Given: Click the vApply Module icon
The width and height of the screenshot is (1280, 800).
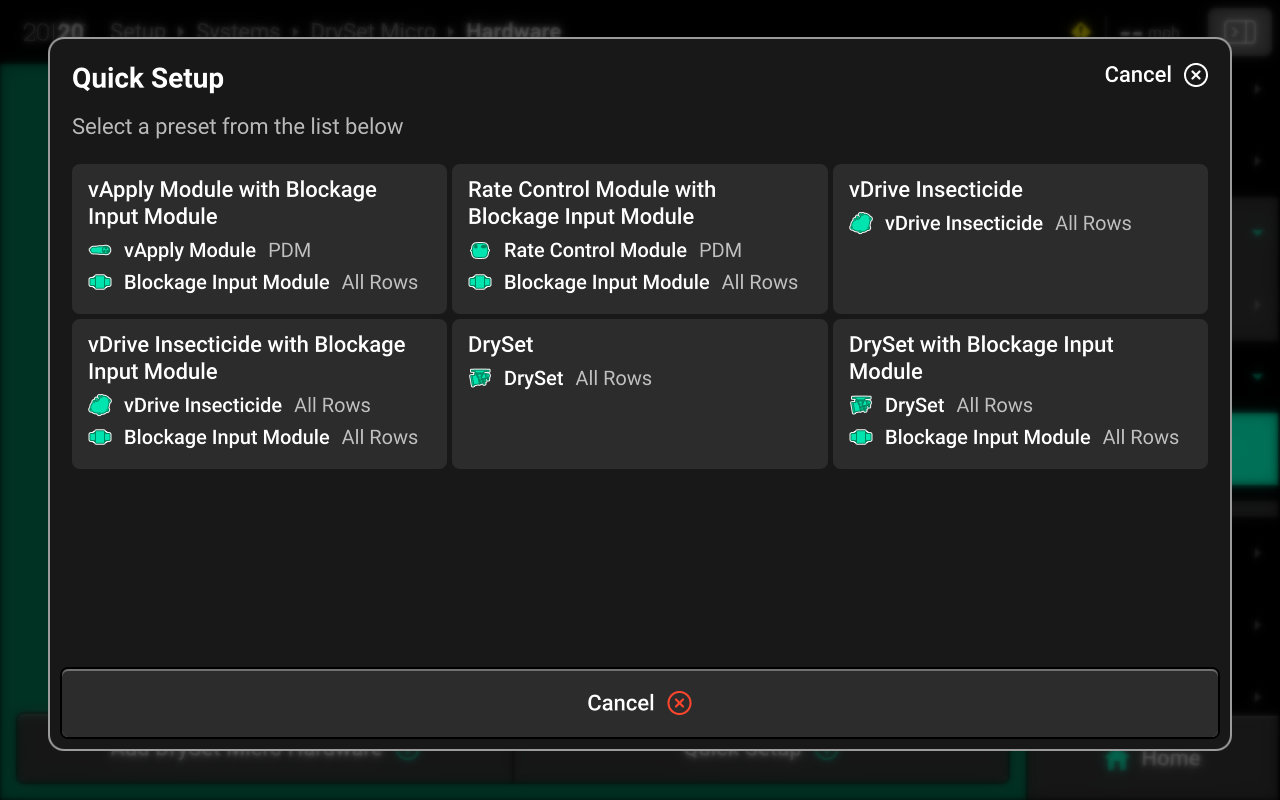Looking at the screenshot, I should [100, 250].
